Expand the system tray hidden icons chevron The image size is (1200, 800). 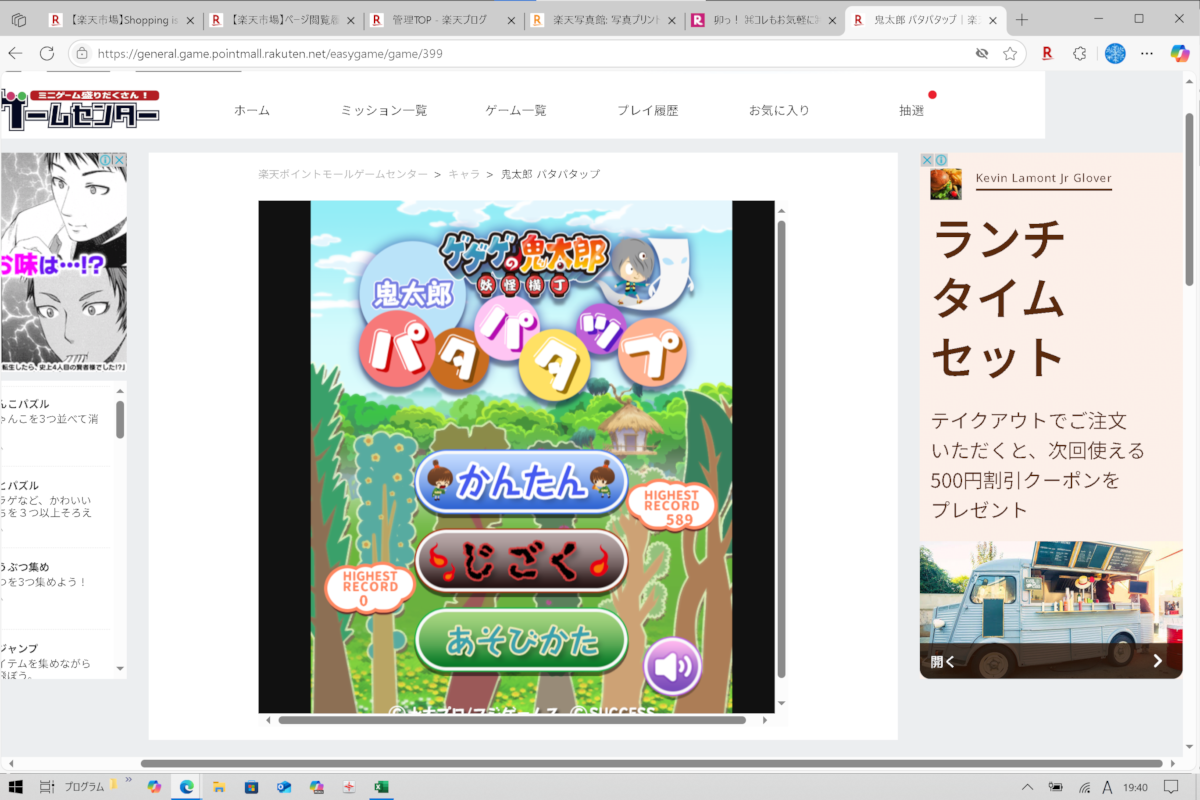(1027, 787)
